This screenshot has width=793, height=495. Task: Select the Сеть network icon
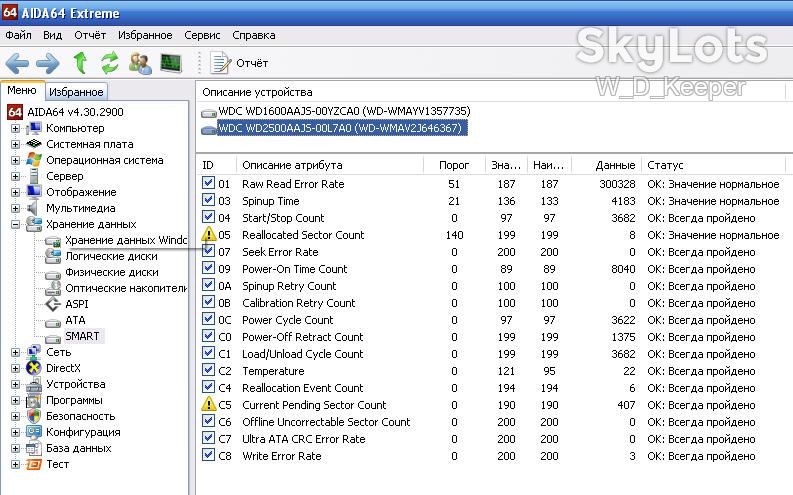click(34, 352)
